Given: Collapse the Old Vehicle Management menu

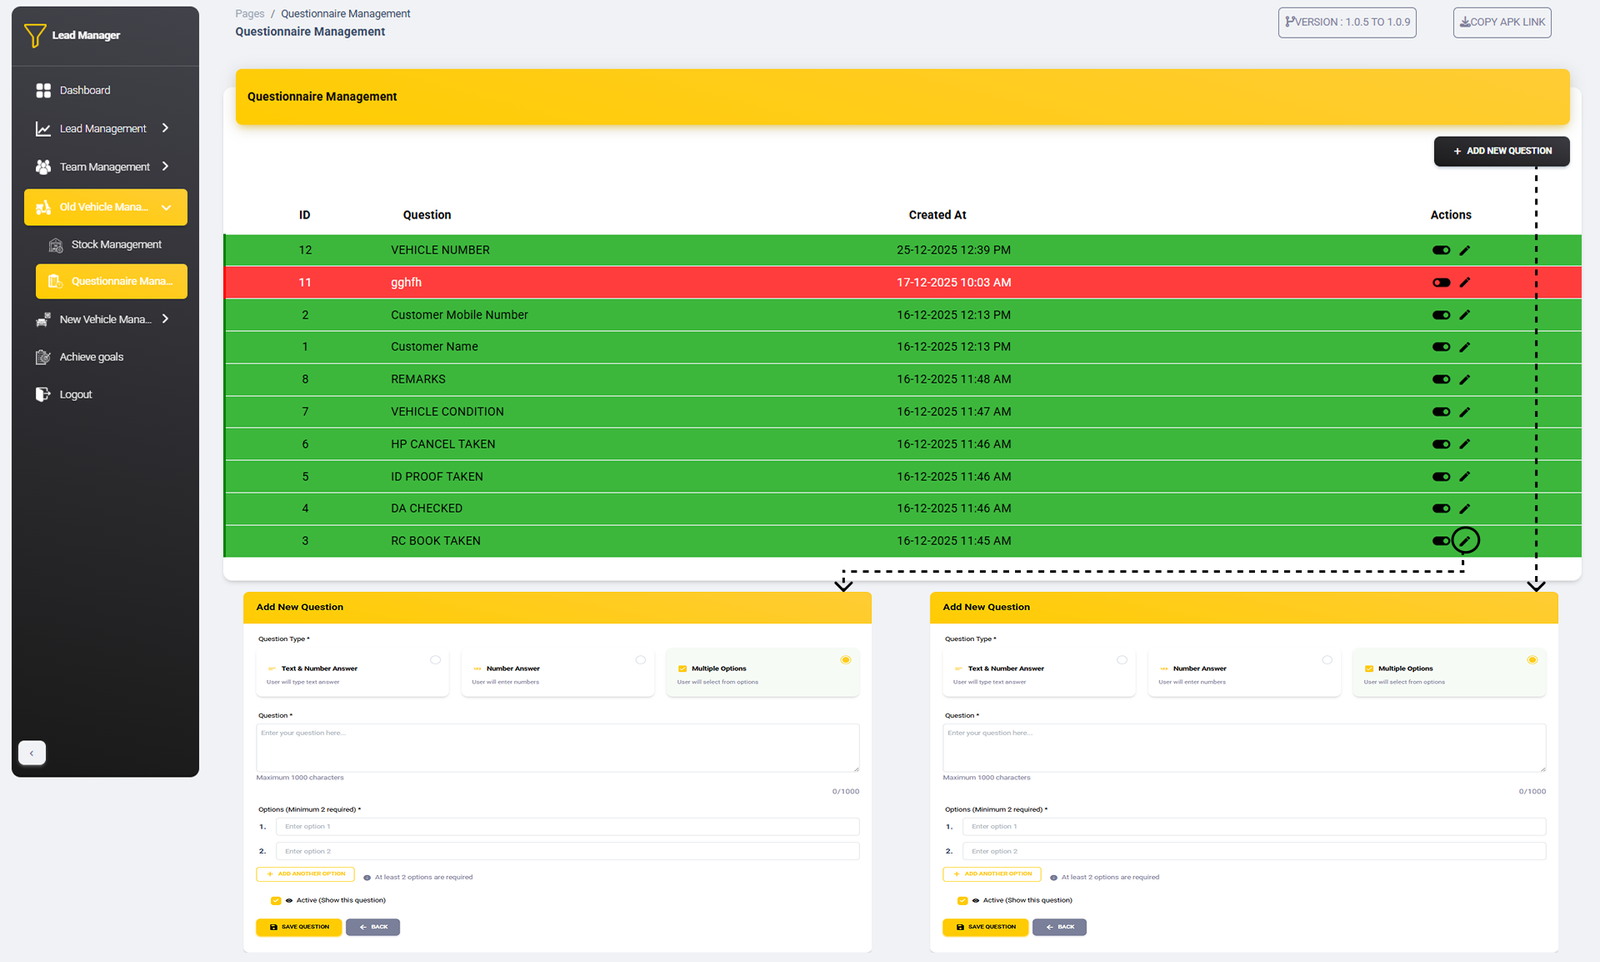Looking at the screenshot, I should pos(166,207).
